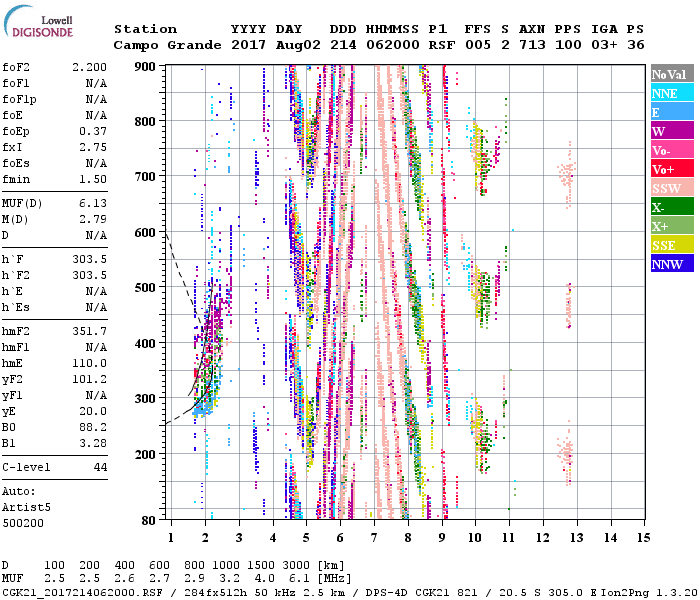Click the X- dark green legend swatch

(x=672, y=208)
